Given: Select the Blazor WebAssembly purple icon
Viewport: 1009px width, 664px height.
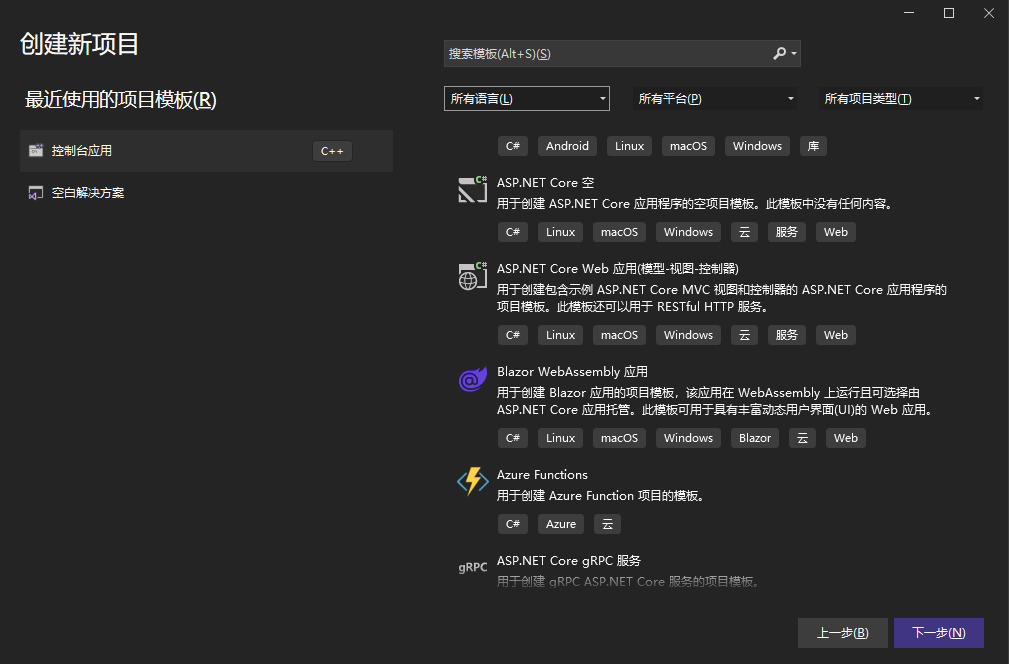Looking at the screenshot, I should [x=472, y=379].
